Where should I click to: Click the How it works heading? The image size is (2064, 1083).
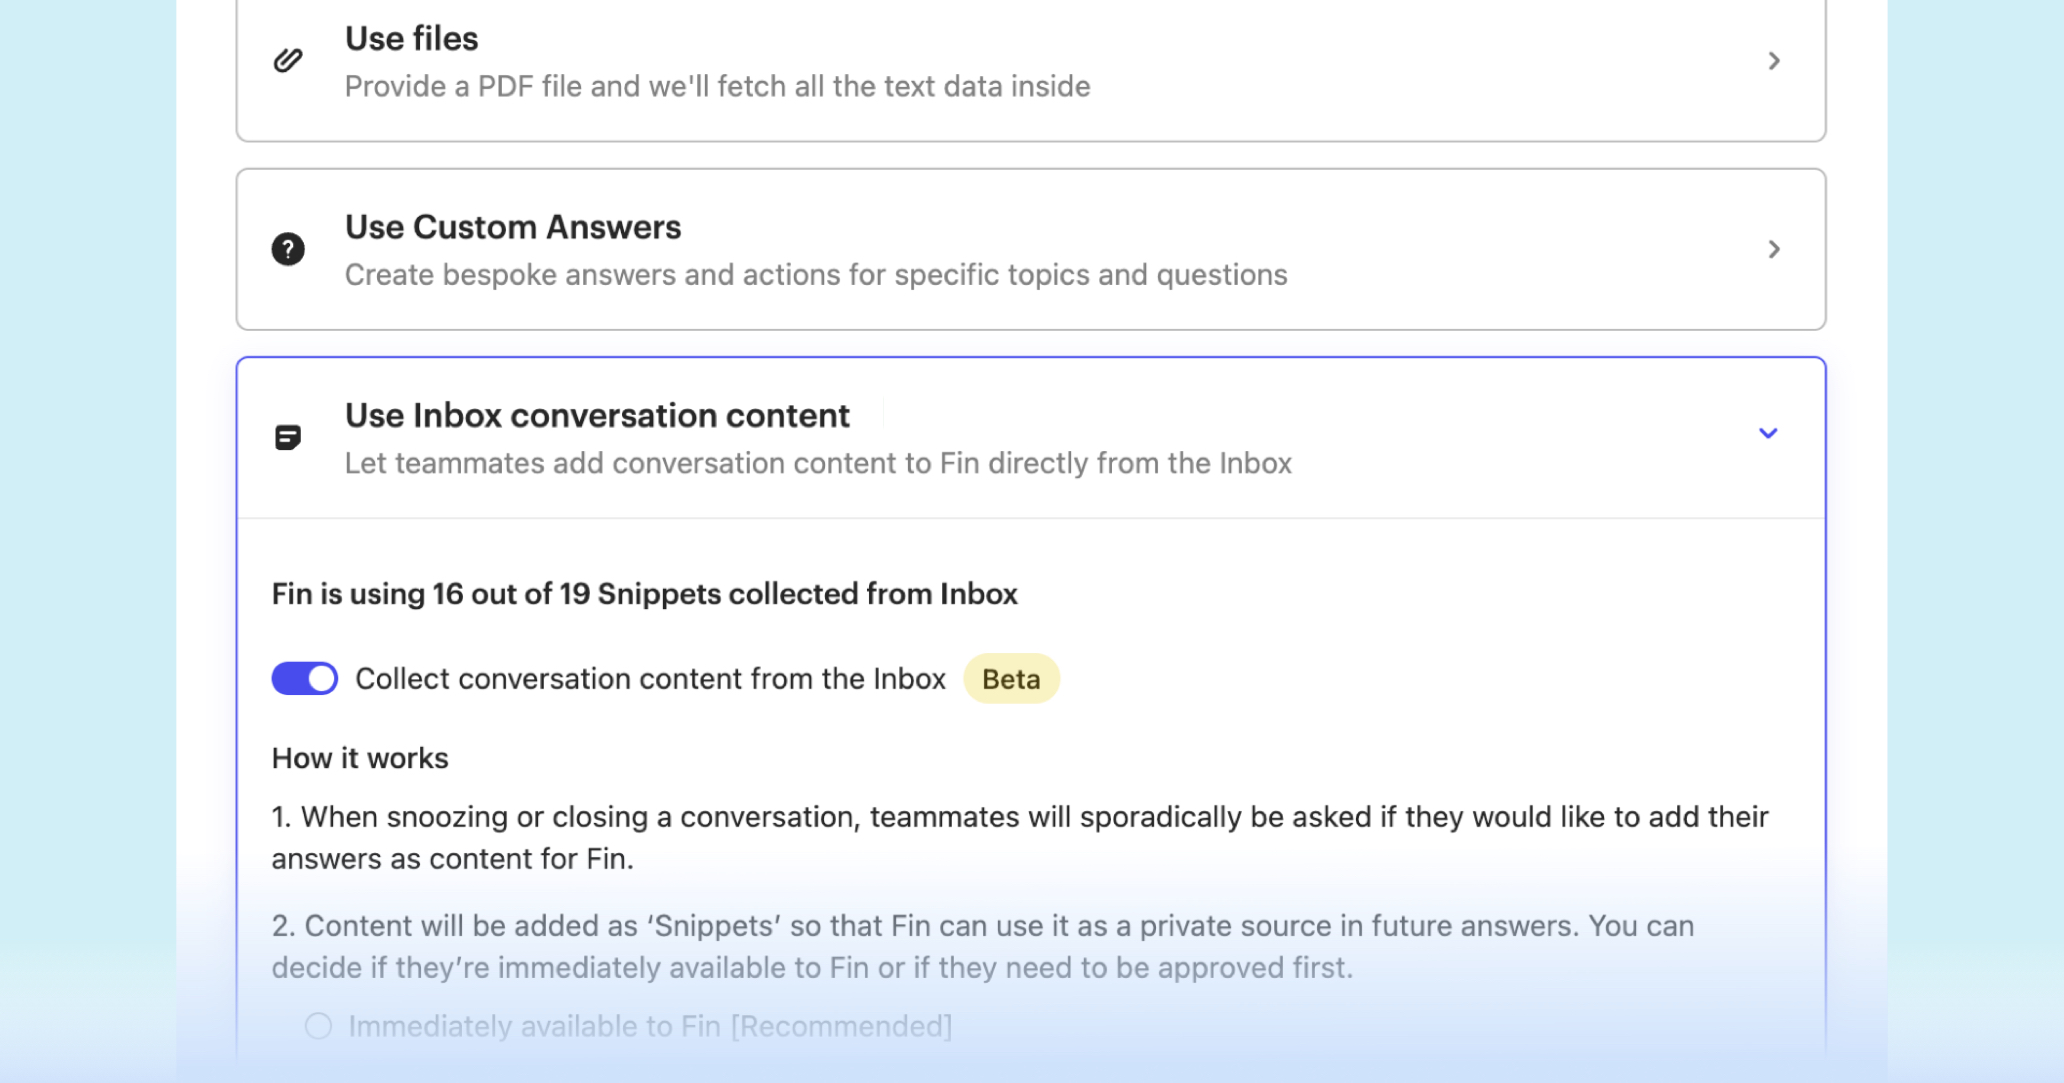(x=360, y=758)
